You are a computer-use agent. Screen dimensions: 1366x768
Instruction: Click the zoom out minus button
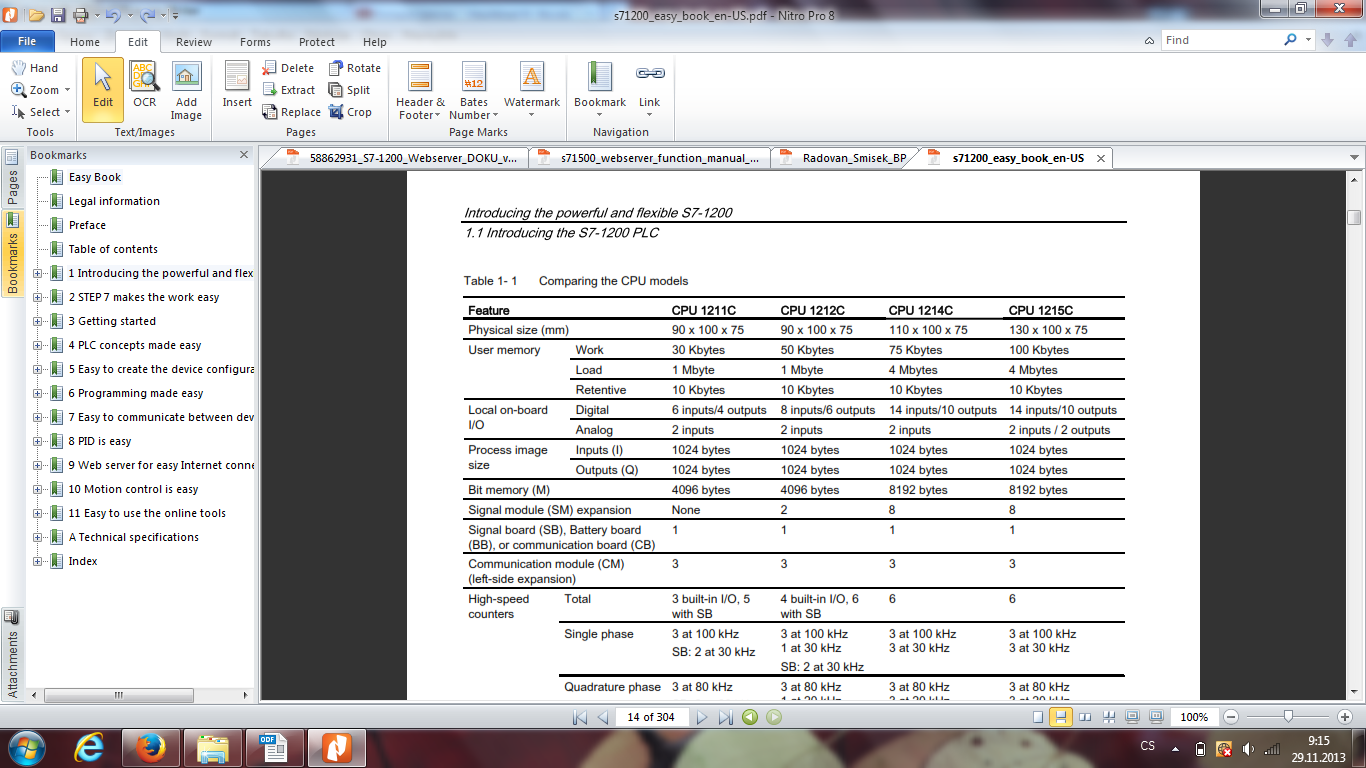click(1232, 717)
